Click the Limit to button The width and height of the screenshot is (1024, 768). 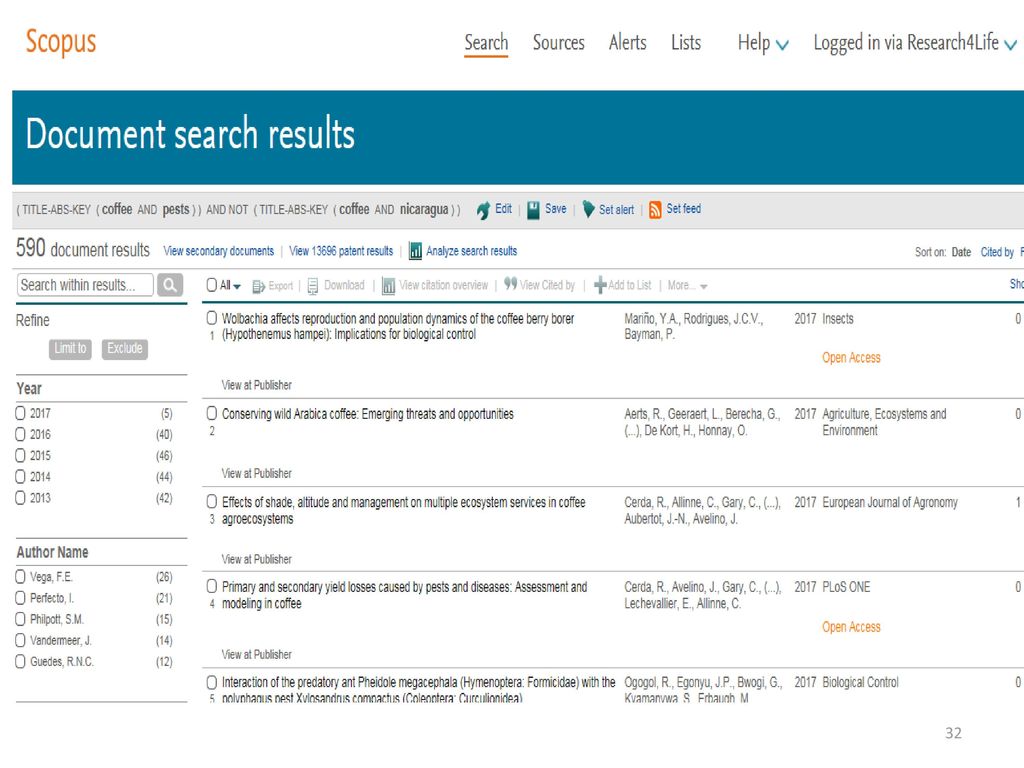click(x=71, y=349)
